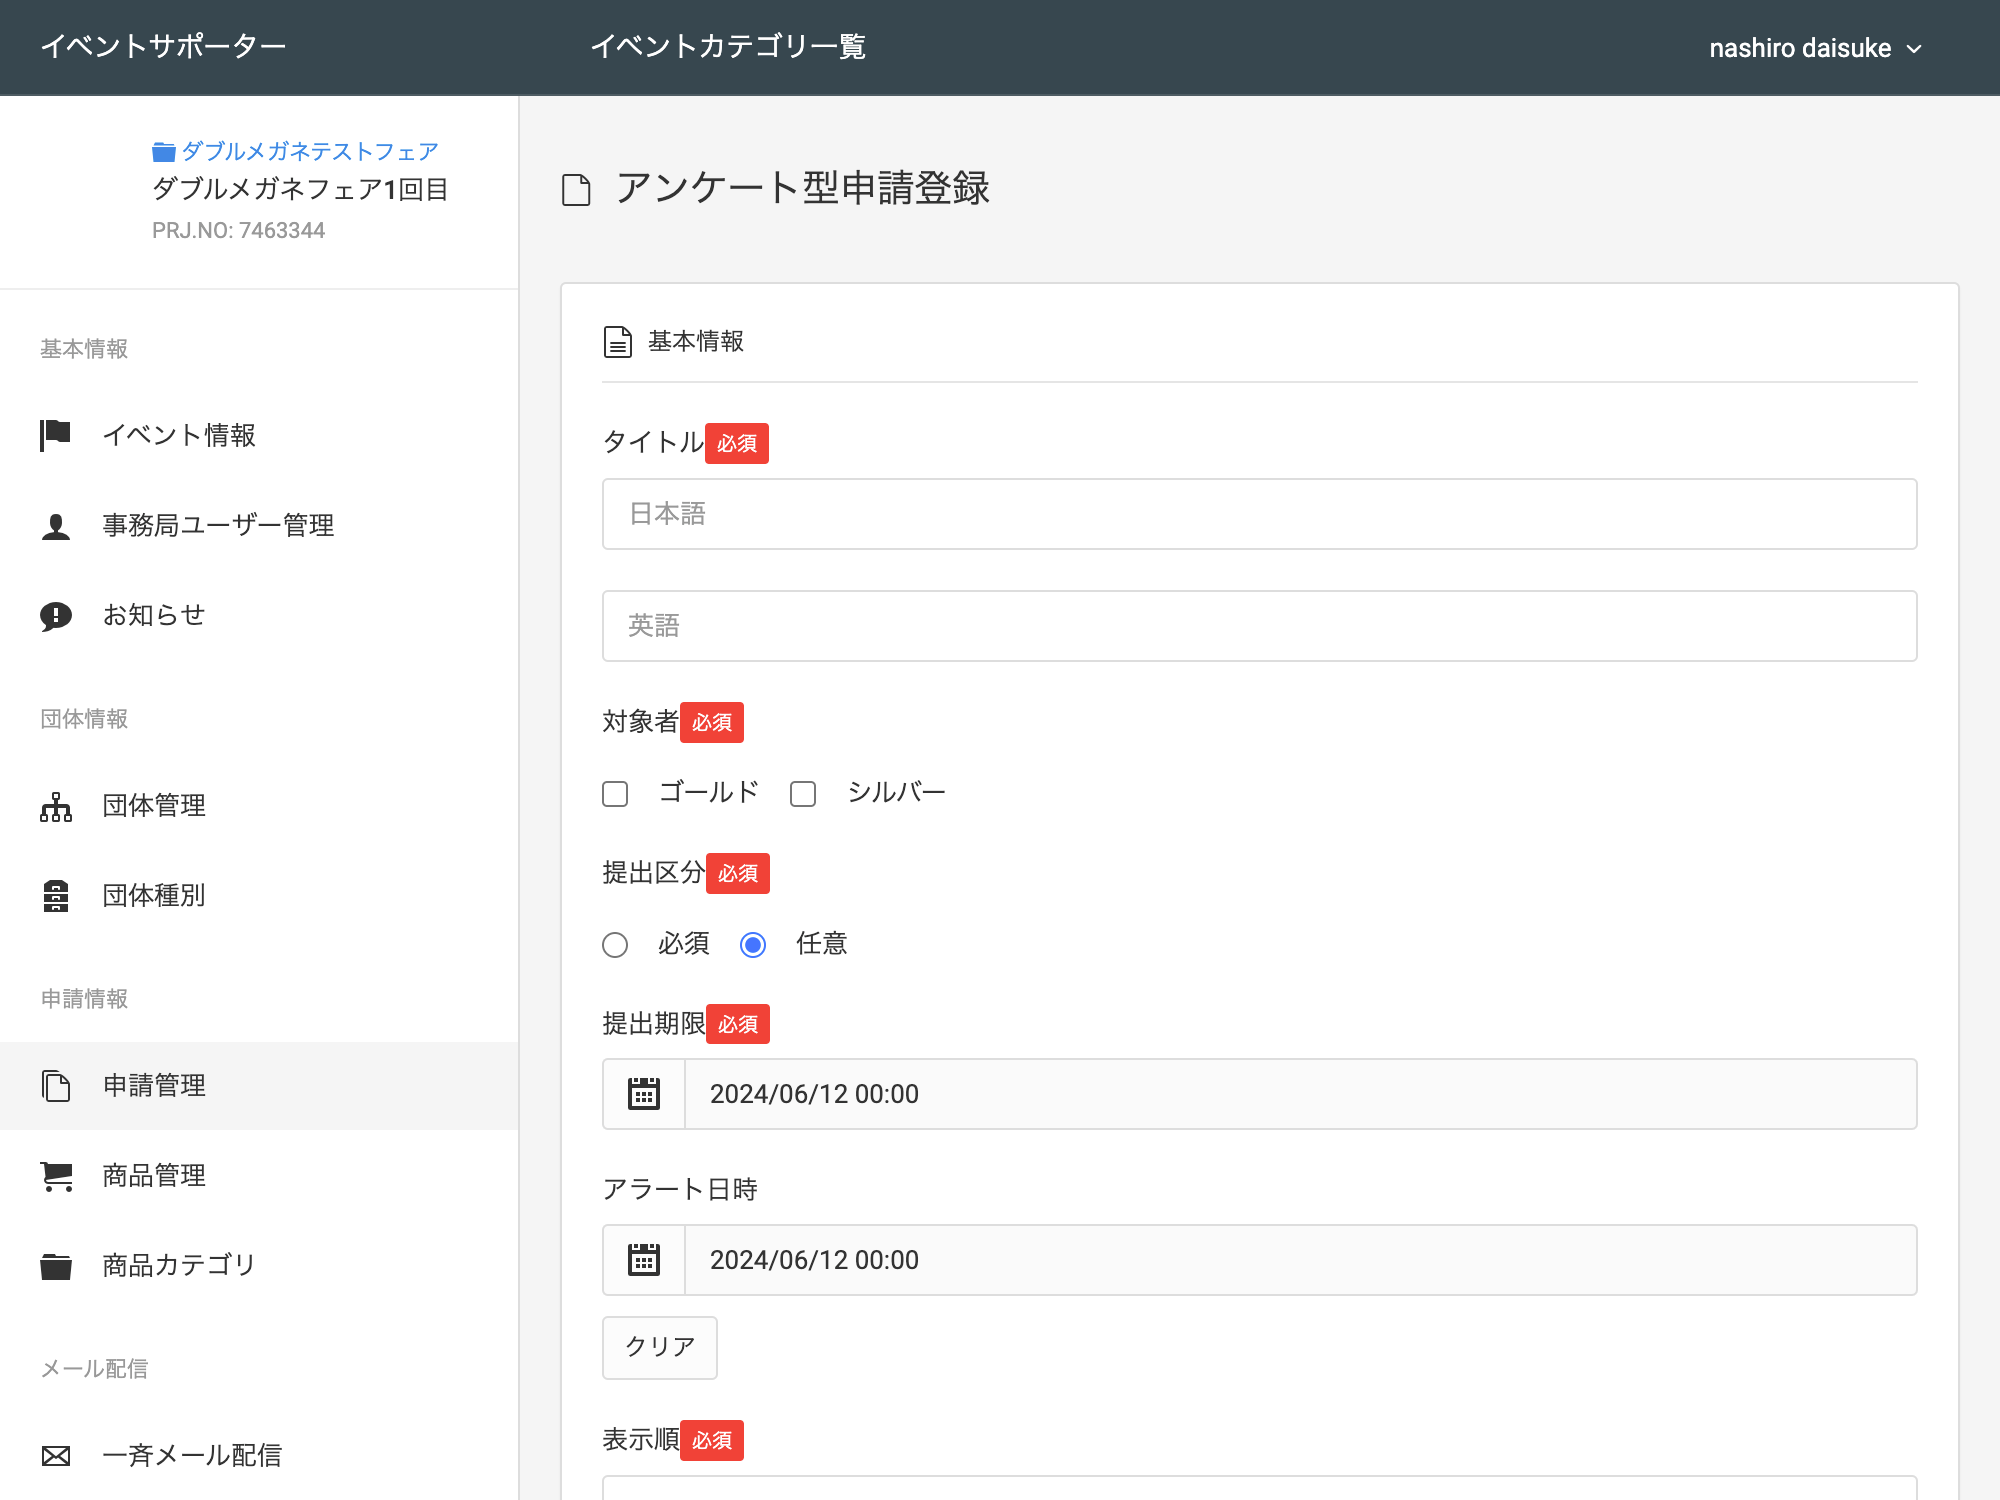Click the documents icon beside 申請管理
This screenshot has width=2000, height=1500.
coord(56,1086)
